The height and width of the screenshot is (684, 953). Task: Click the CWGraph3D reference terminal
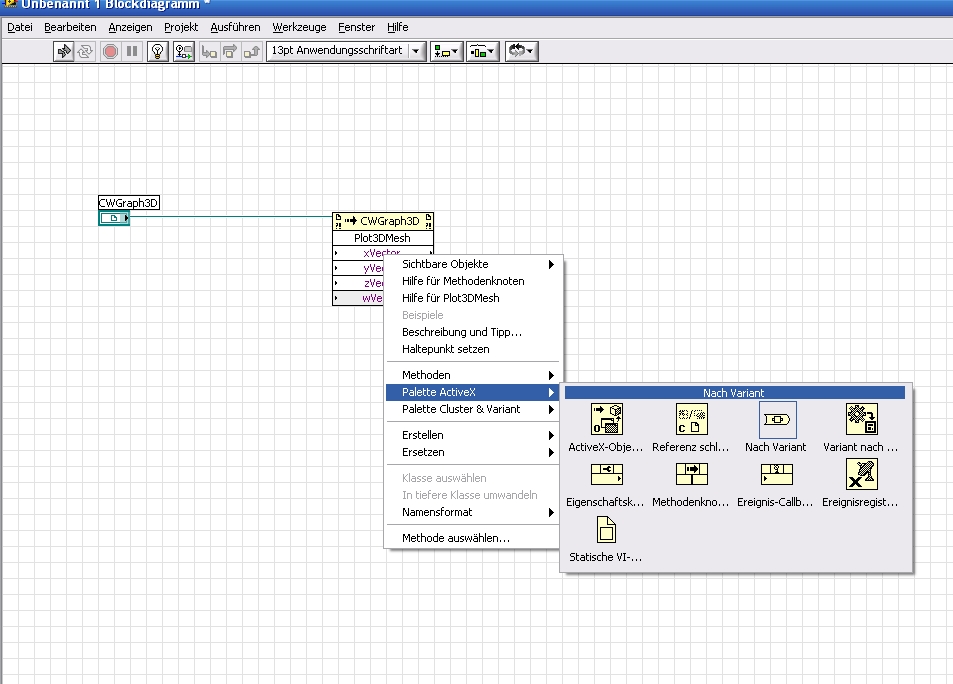point(114,218)
